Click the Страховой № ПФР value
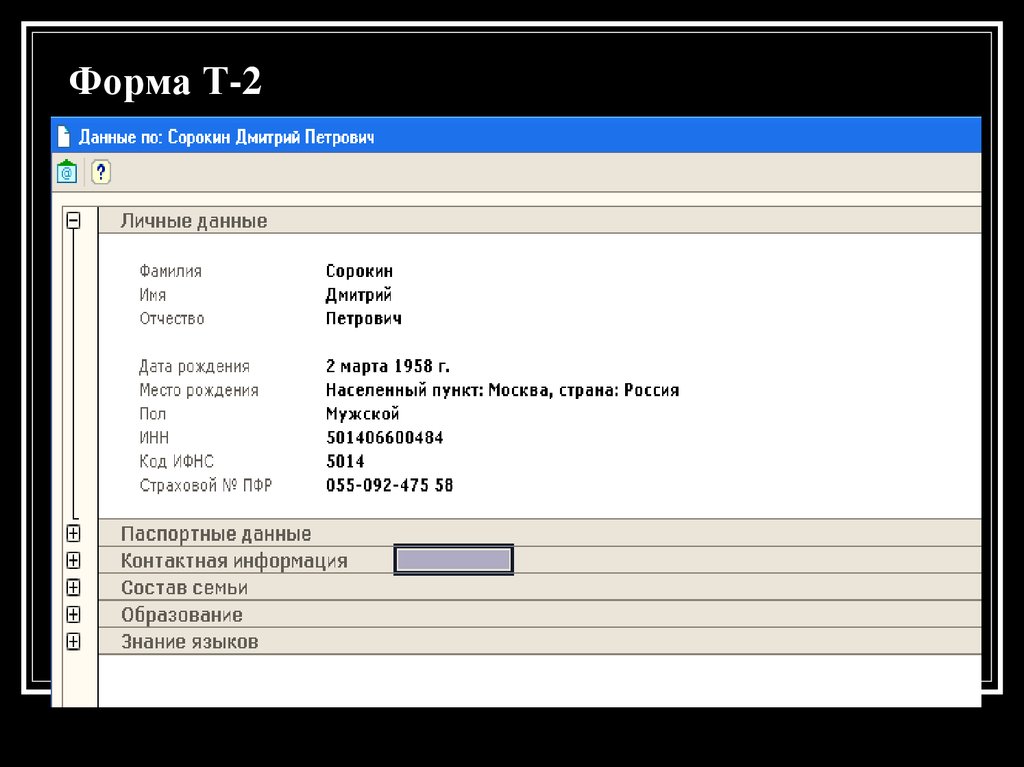Image resolution: width=1024 pixels, height=767 pixels. [x=390, y=485]
